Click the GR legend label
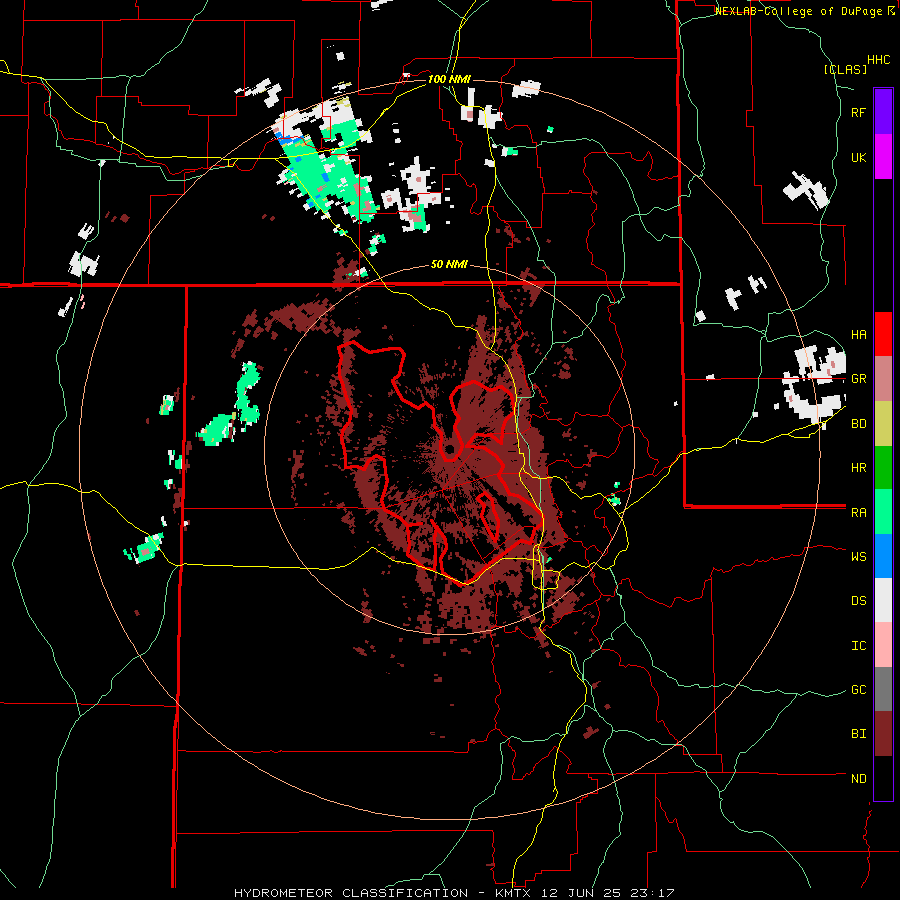Viewport: 900px width, 900px height. click(x=858, y=379)
